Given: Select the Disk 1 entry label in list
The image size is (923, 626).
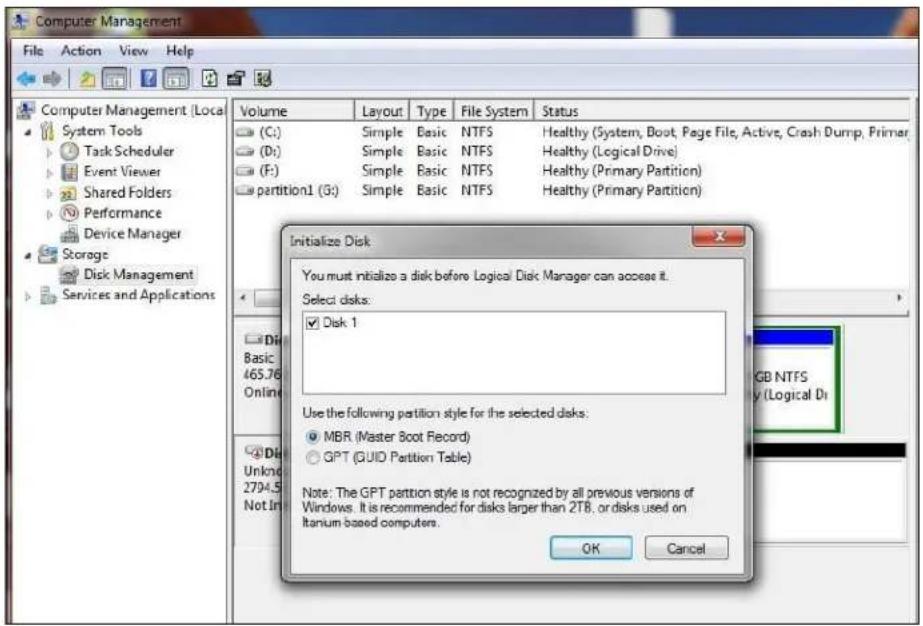Looking at the screenshot, I should point(340,323).
